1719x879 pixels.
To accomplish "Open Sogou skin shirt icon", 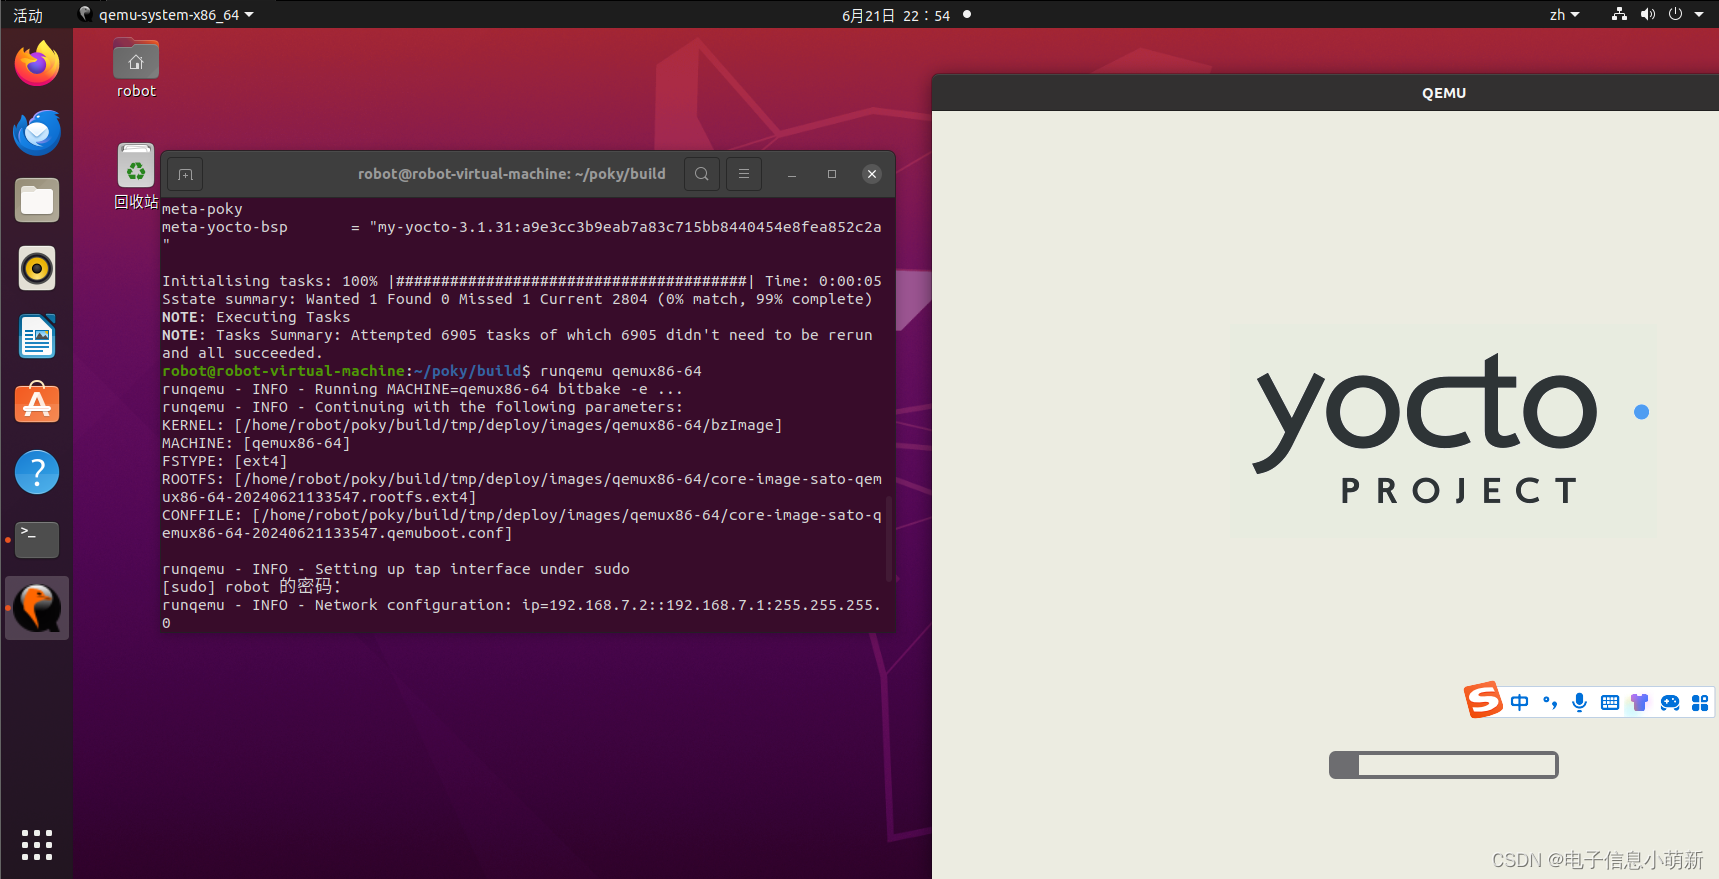I will [1640, 702].
